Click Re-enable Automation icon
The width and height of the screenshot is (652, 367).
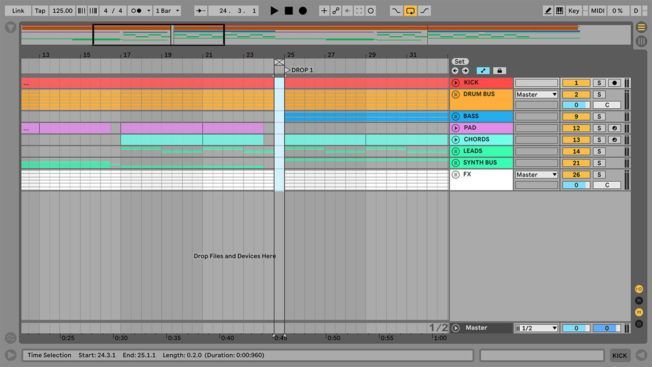click(347, 11)
